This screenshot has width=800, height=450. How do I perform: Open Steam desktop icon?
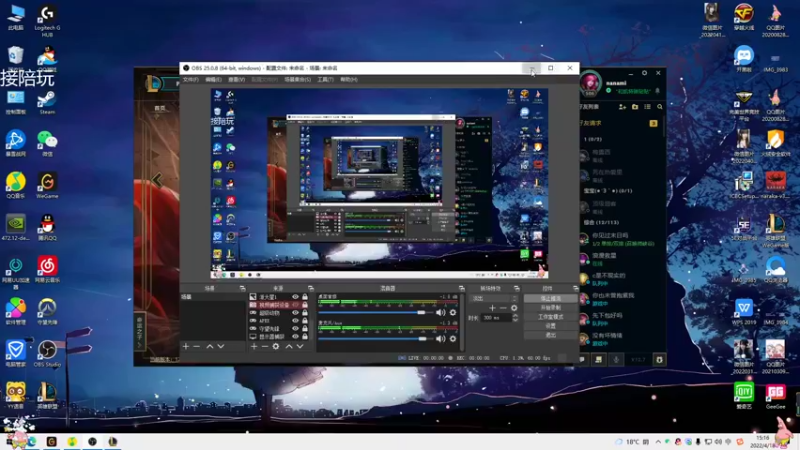tap(47, 102)
